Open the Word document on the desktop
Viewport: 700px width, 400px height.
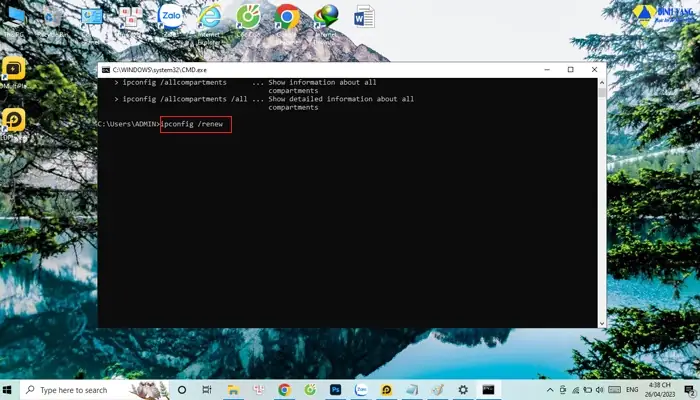coord(364,17)
